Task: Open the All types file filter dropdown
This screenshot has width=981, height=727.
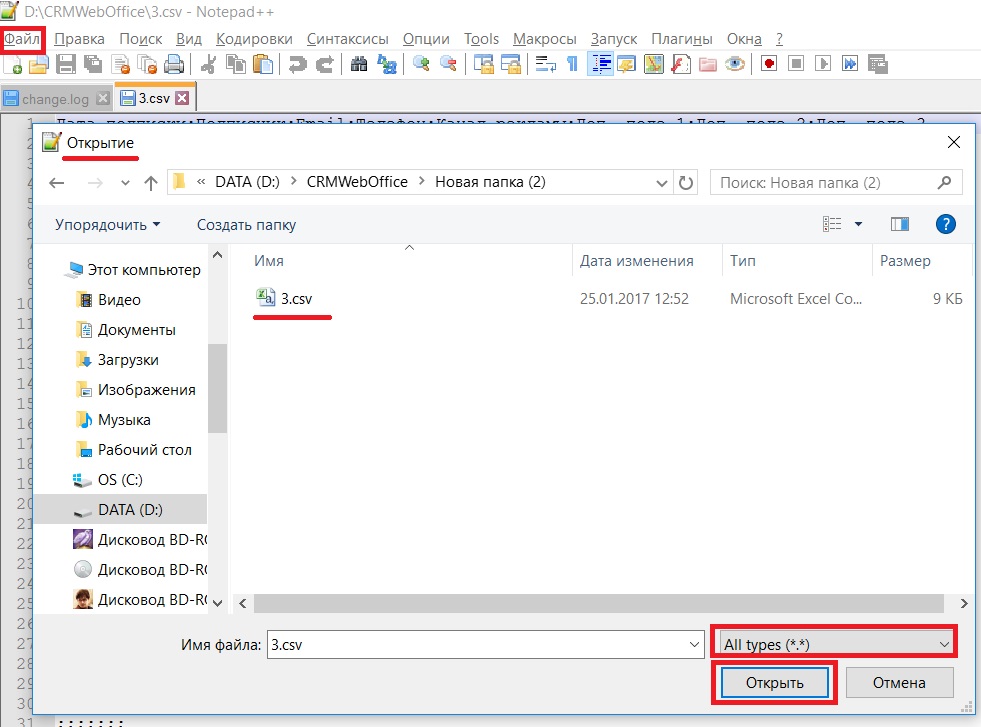Action: [835, 644]
